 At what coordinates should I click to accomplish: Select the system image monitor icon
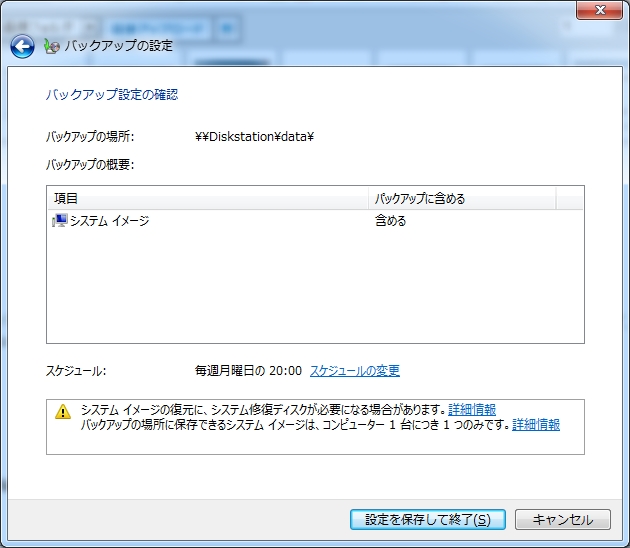(59, 221)
